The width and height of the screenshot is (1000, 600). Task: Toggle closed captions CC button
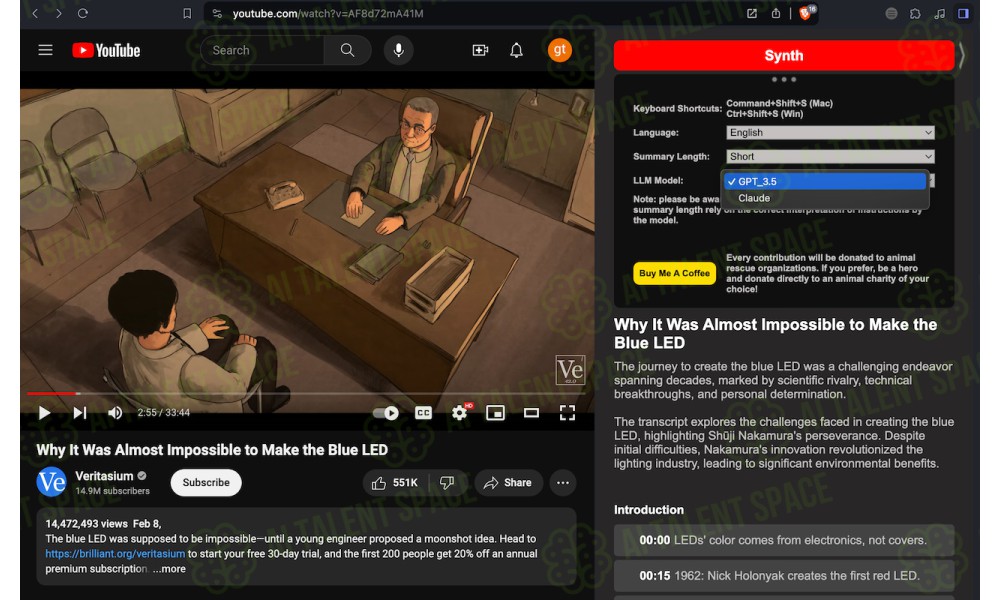[x=423, y=413]
